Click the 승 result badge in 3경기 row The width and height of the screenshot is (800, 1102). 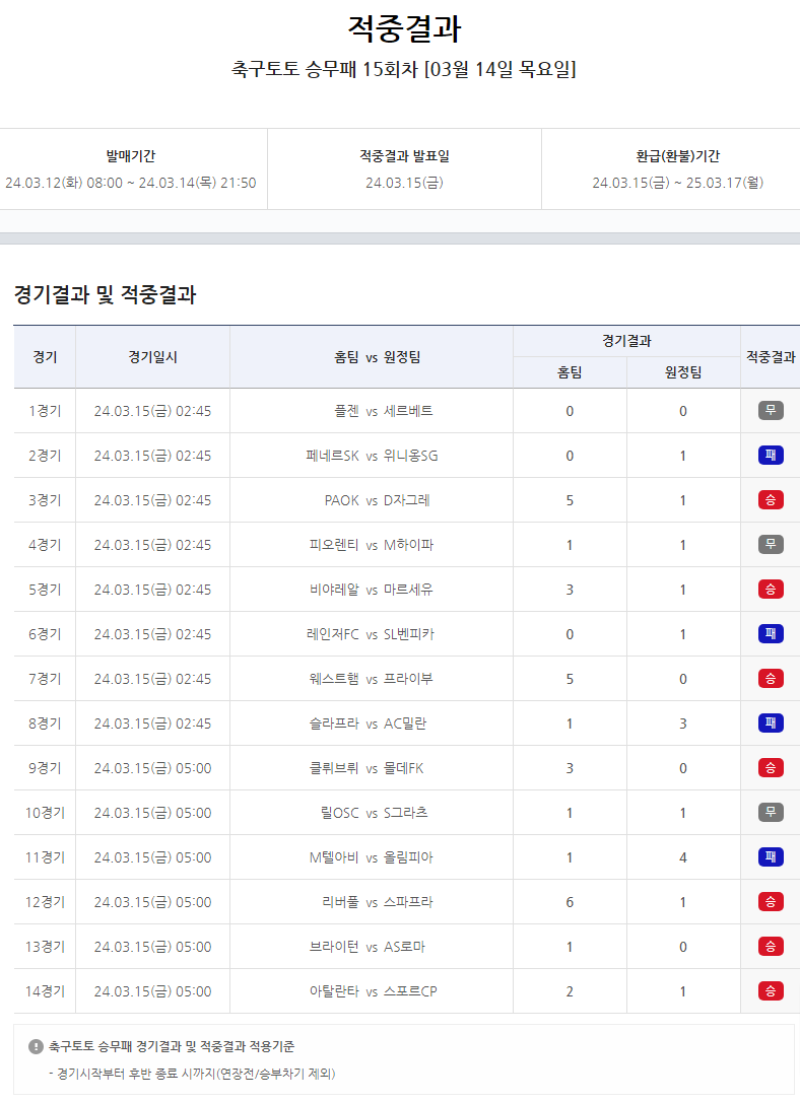770,500
